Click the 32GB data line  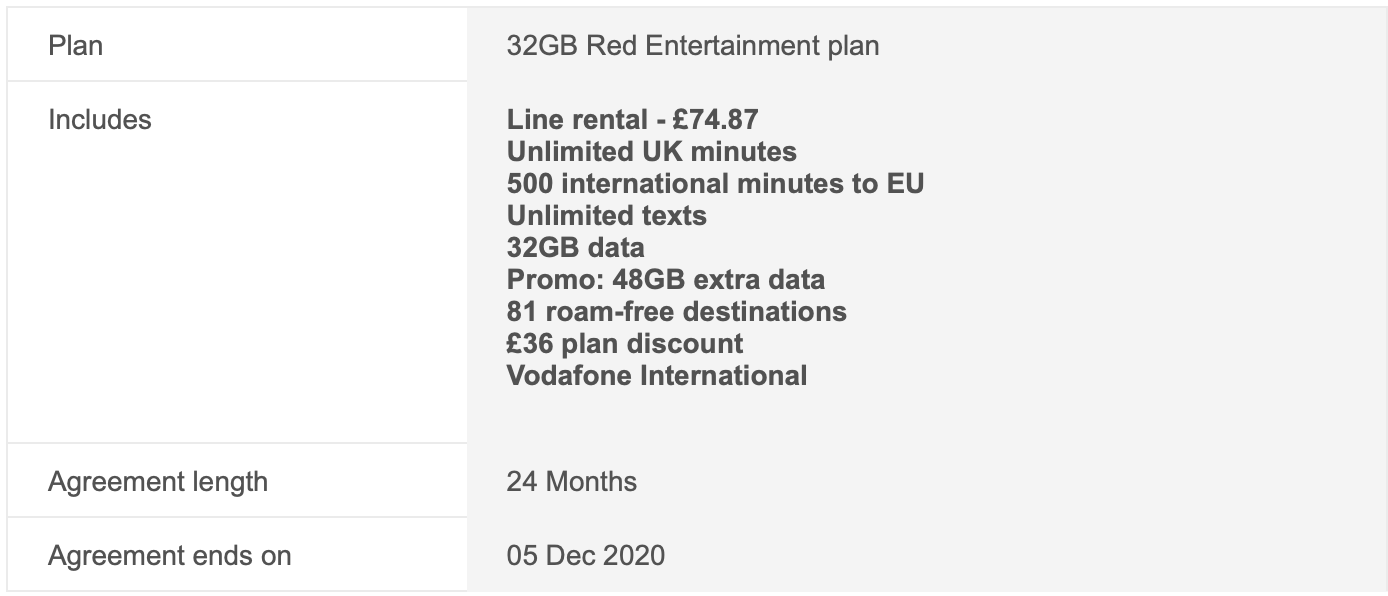click(576, 248)
